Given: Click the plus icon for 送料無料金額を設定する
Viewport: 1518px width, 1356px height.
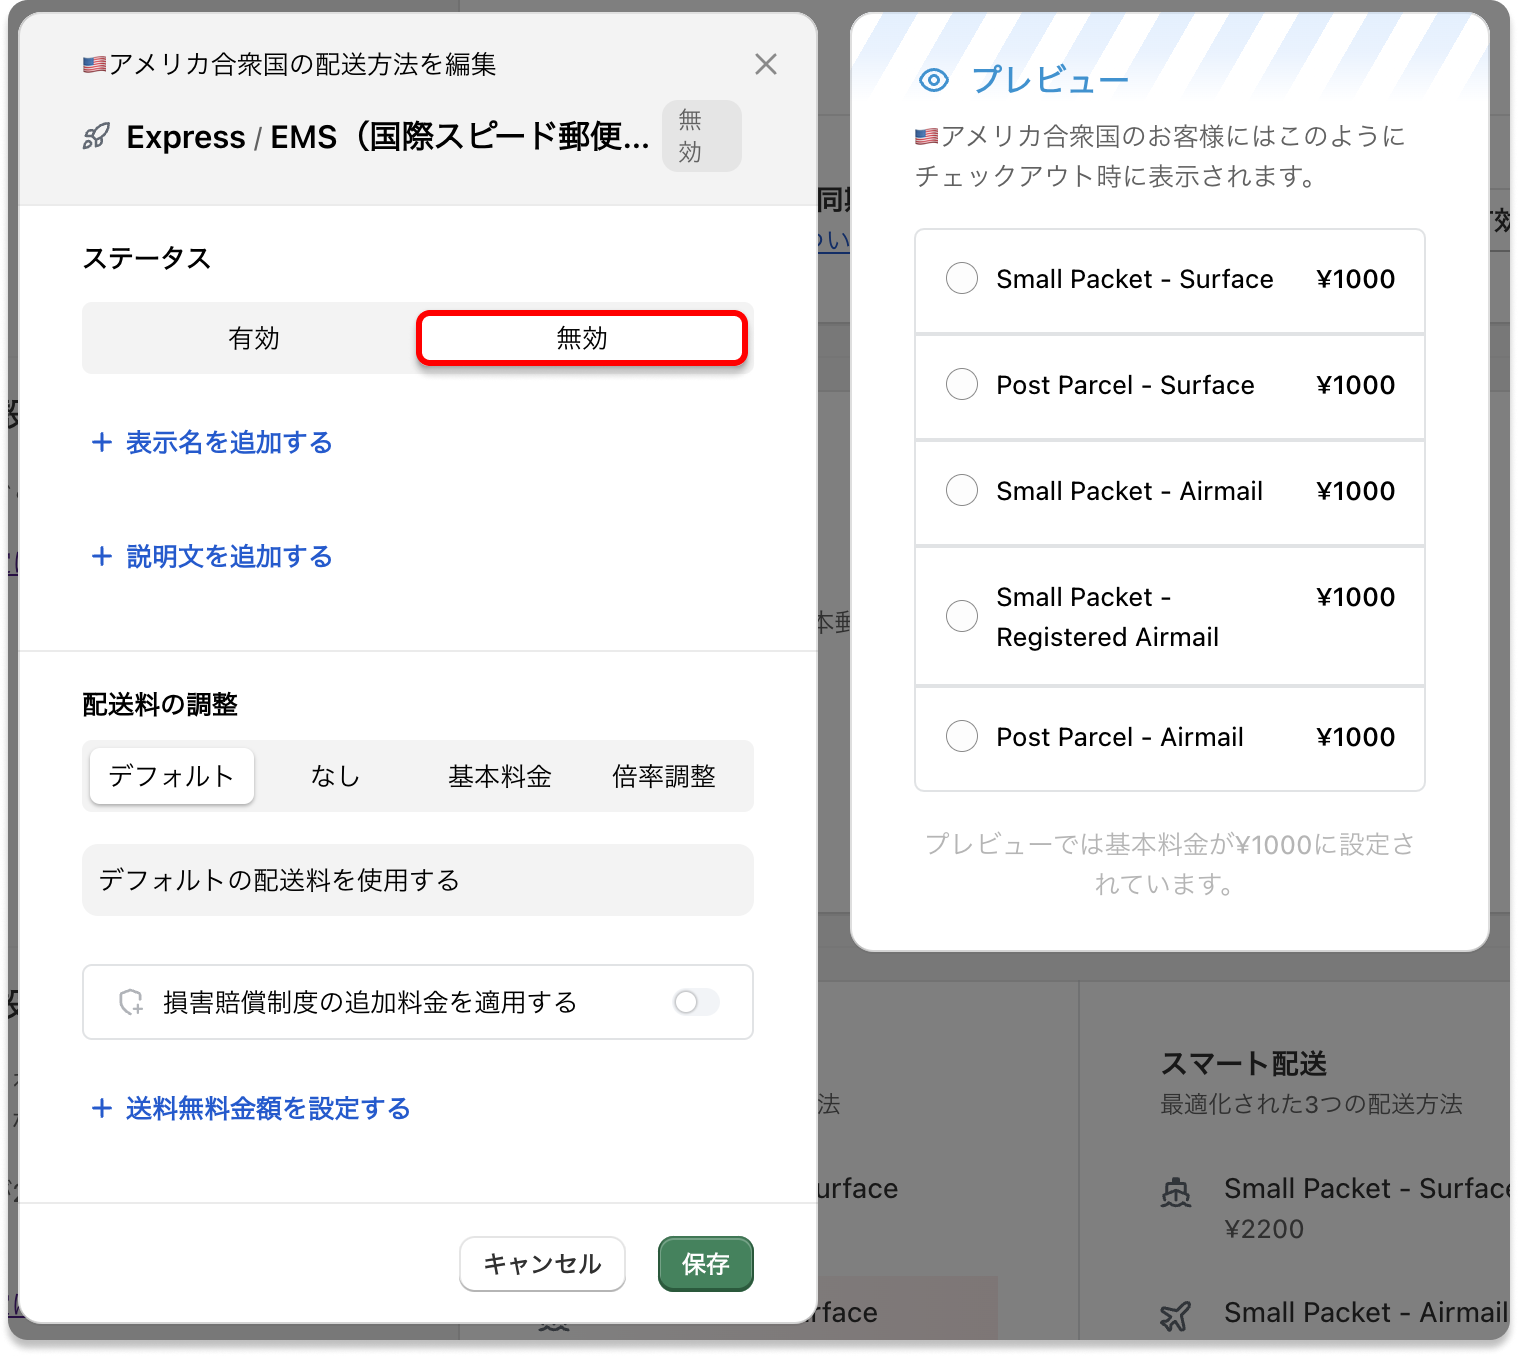Looking at the screenshot, I should click(101, 1108).
